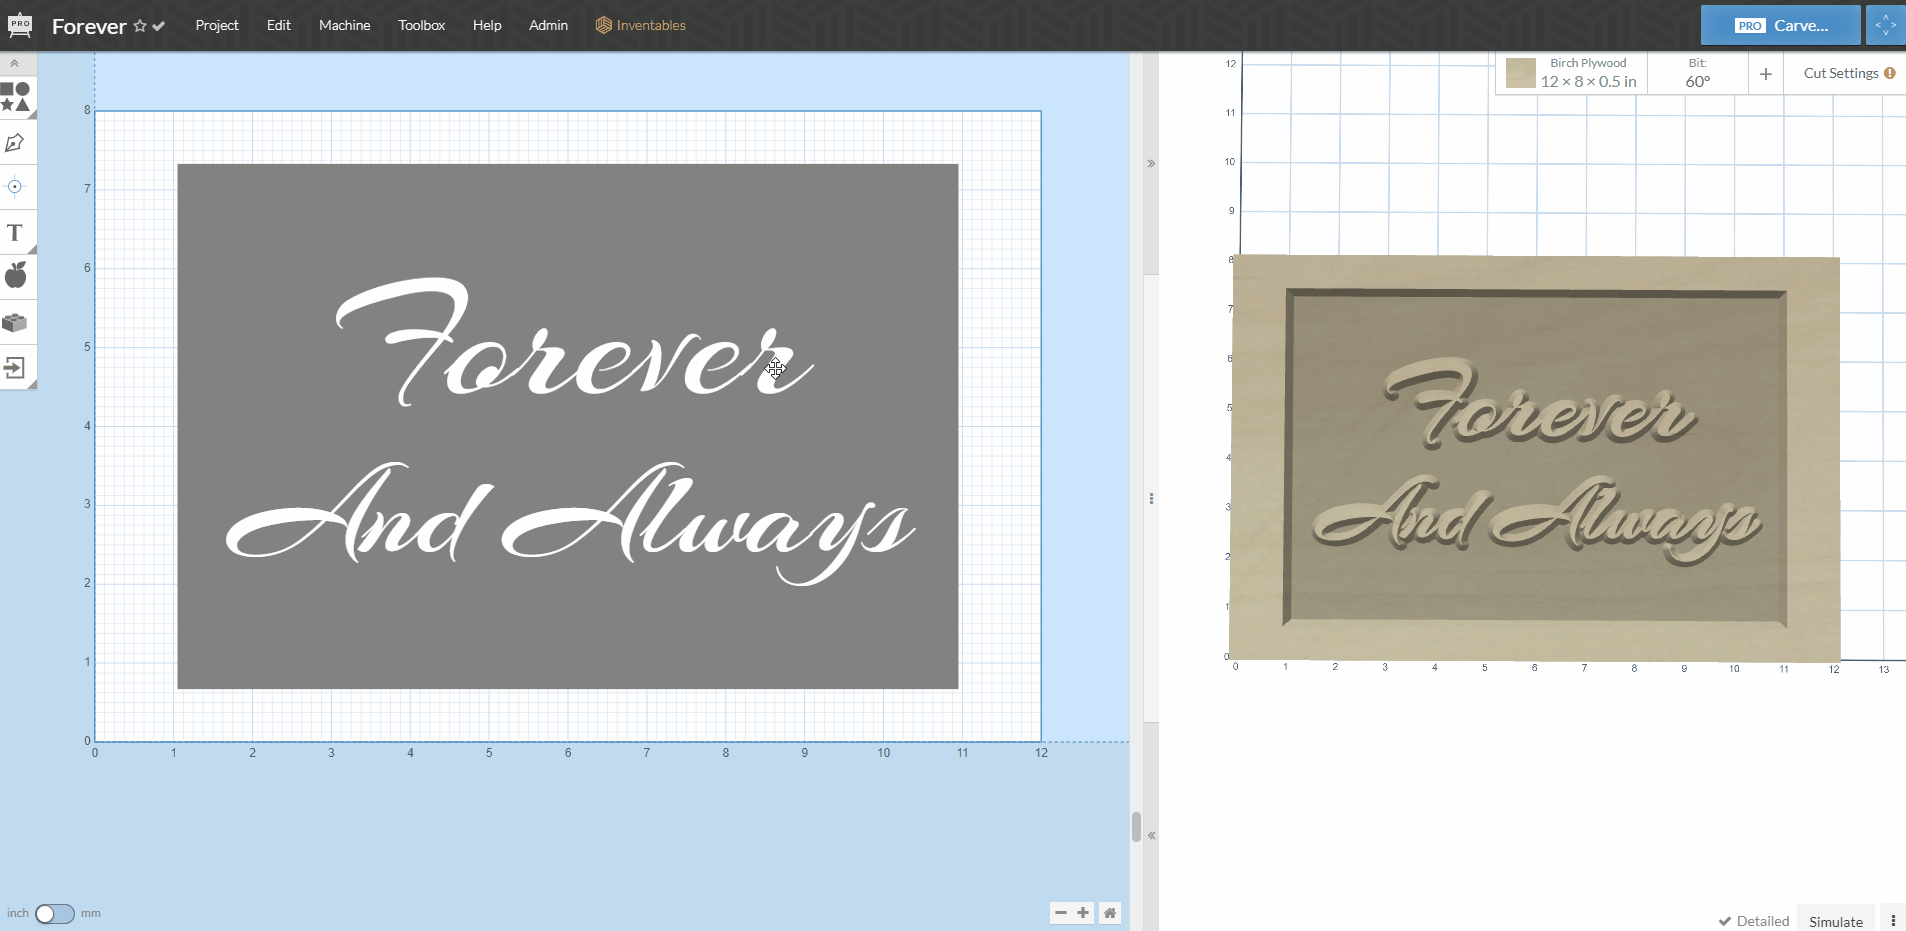The width and height of the screenshot is (1906, 931).
Task: Open the Machine menu
Action: 344,25
